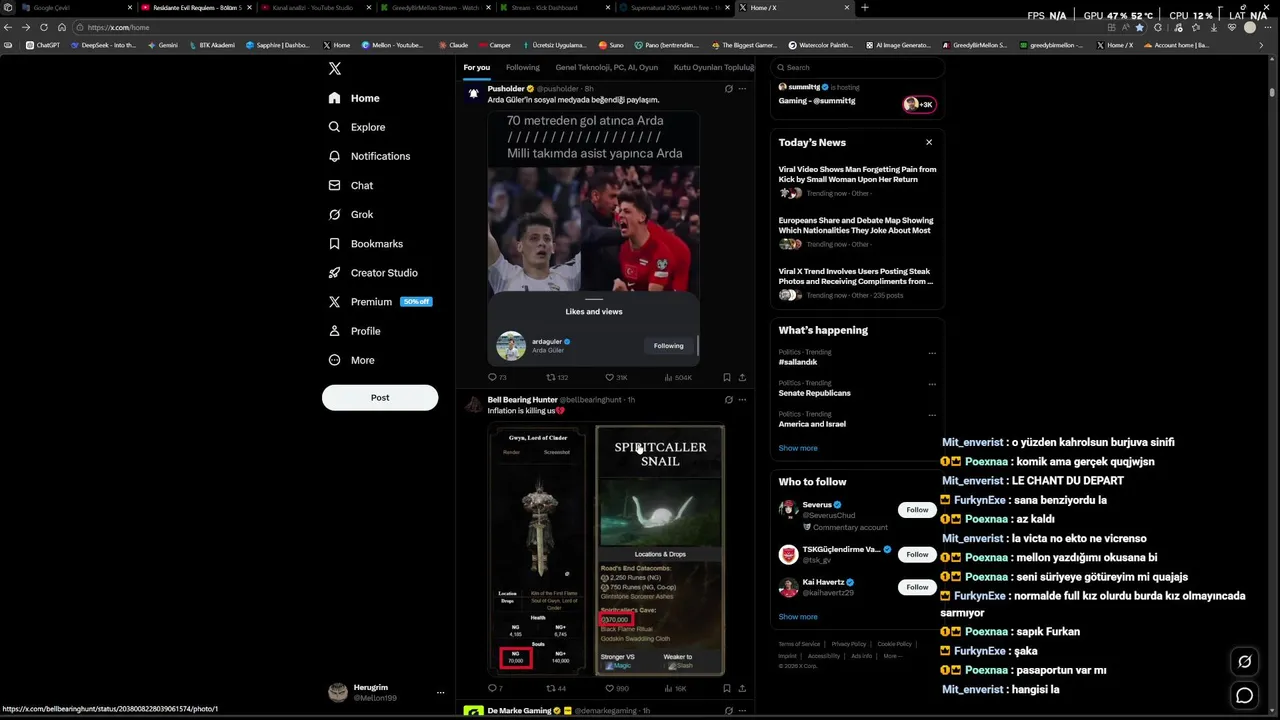Open Premium with 50% off badge

(x=380, y=301)
